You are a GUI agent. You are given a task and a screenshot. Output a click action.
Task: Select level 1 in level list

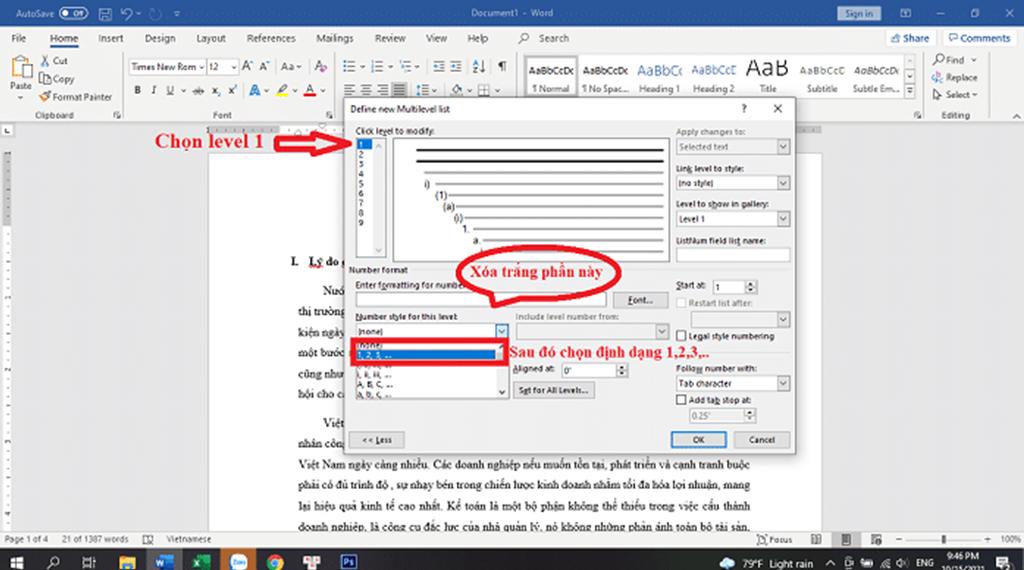click(x=364, y=144)
